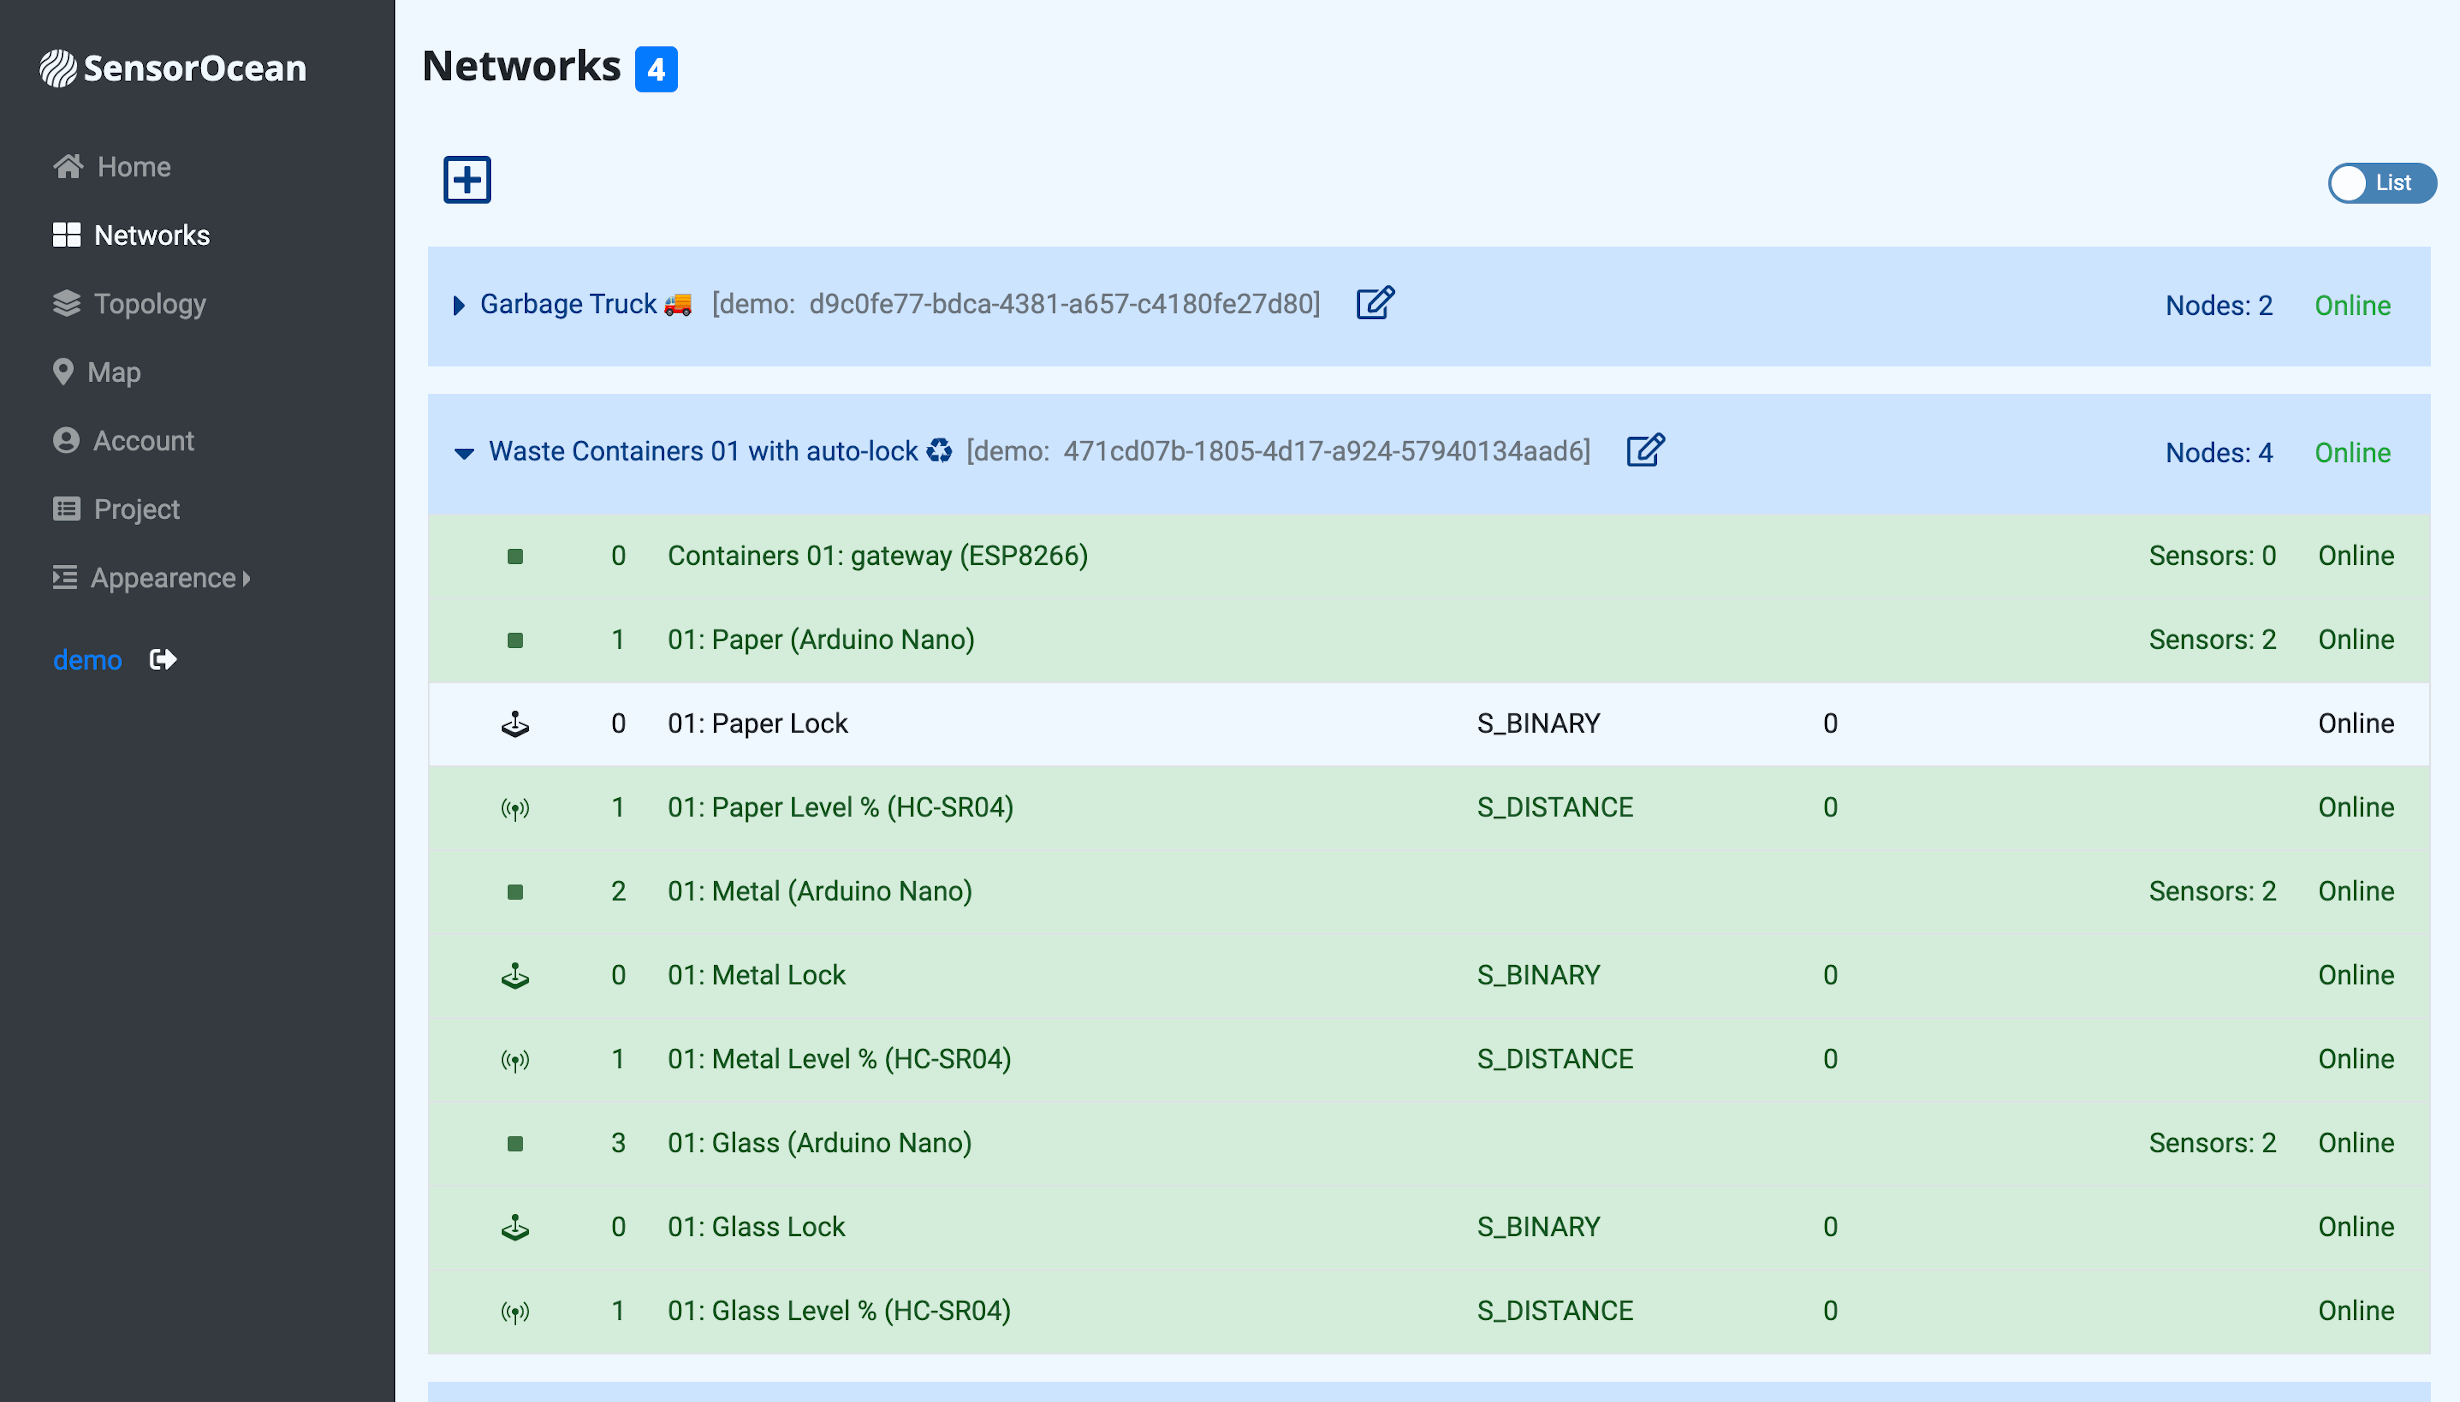Screen dimensions: 2460x1402
Task: Click the SensorOcean logo
Action: [173, 68]
